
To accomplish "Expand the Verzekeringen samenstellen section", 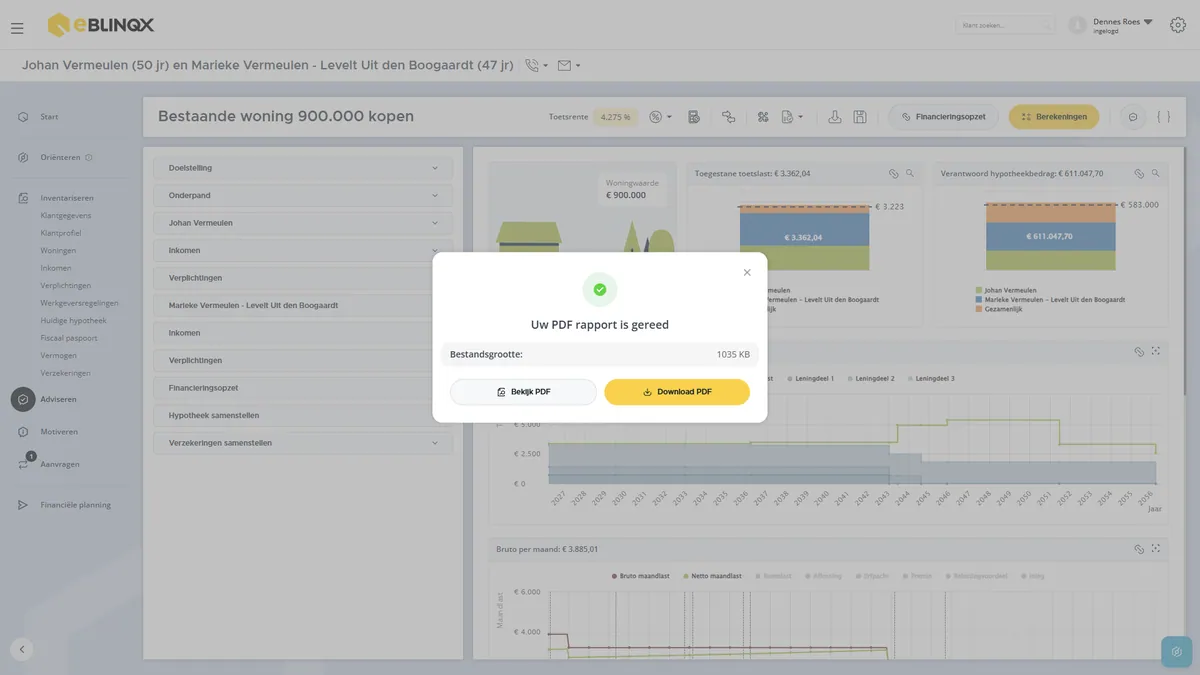I will [x=303, y=443].
